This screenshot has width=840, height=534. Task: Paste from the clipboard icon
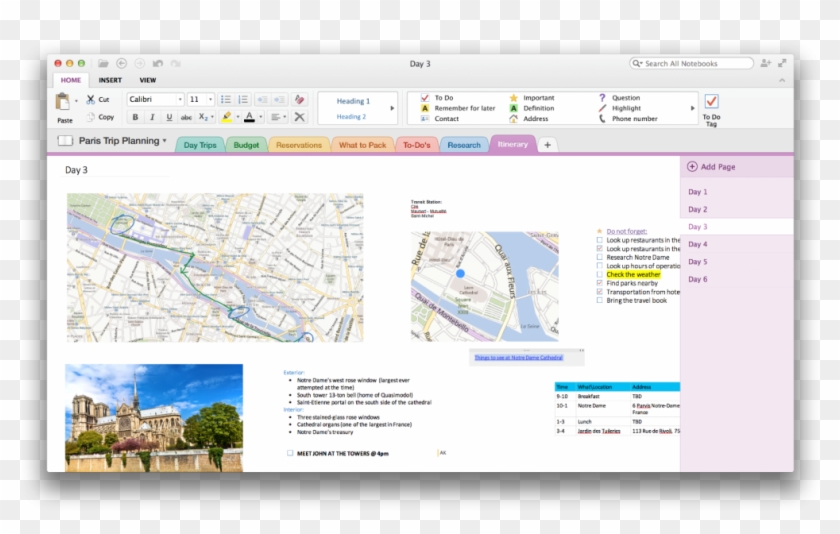point(63,101)
